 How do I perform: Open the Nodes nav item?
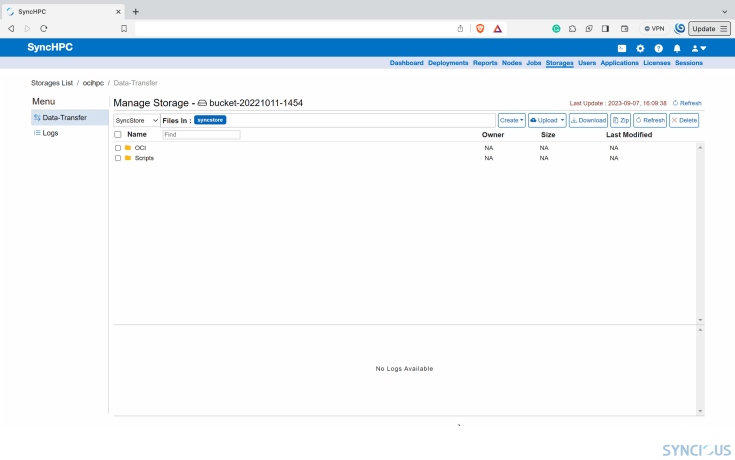[511, 63]
